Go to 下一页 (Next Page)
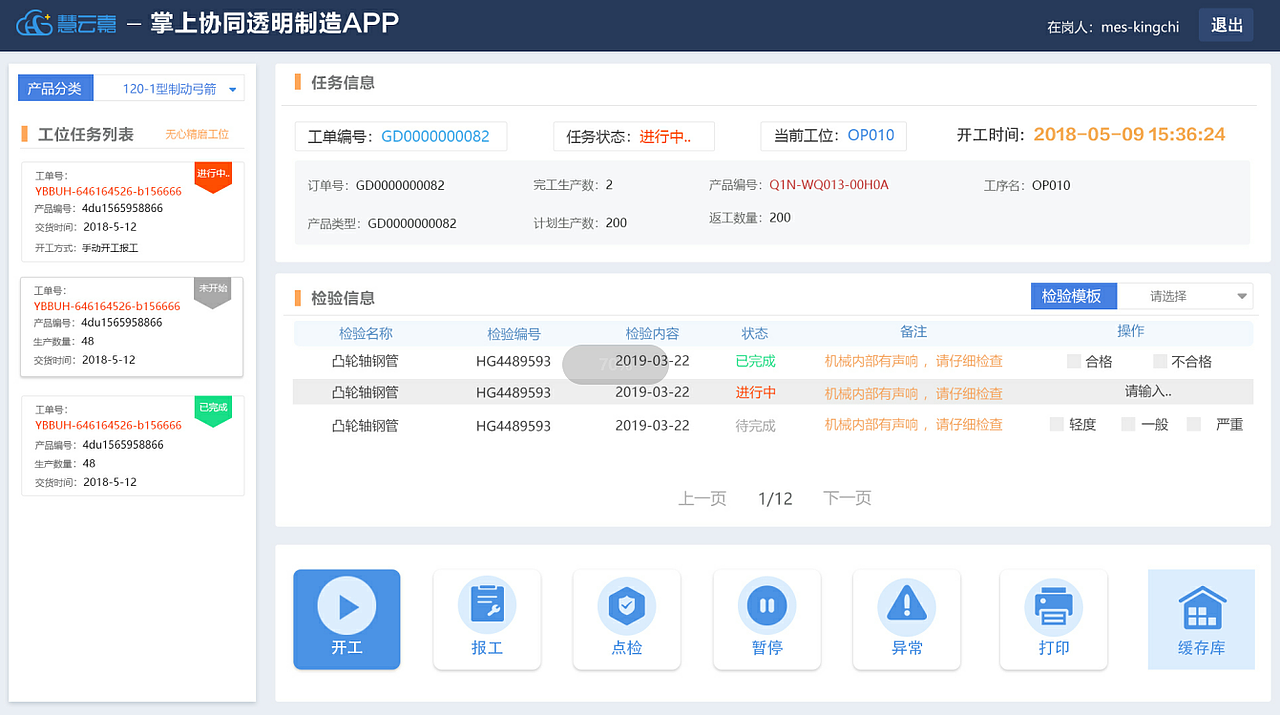Image resolution: width=1280 pixels, height=715 pixels. (x=846, y=498)
